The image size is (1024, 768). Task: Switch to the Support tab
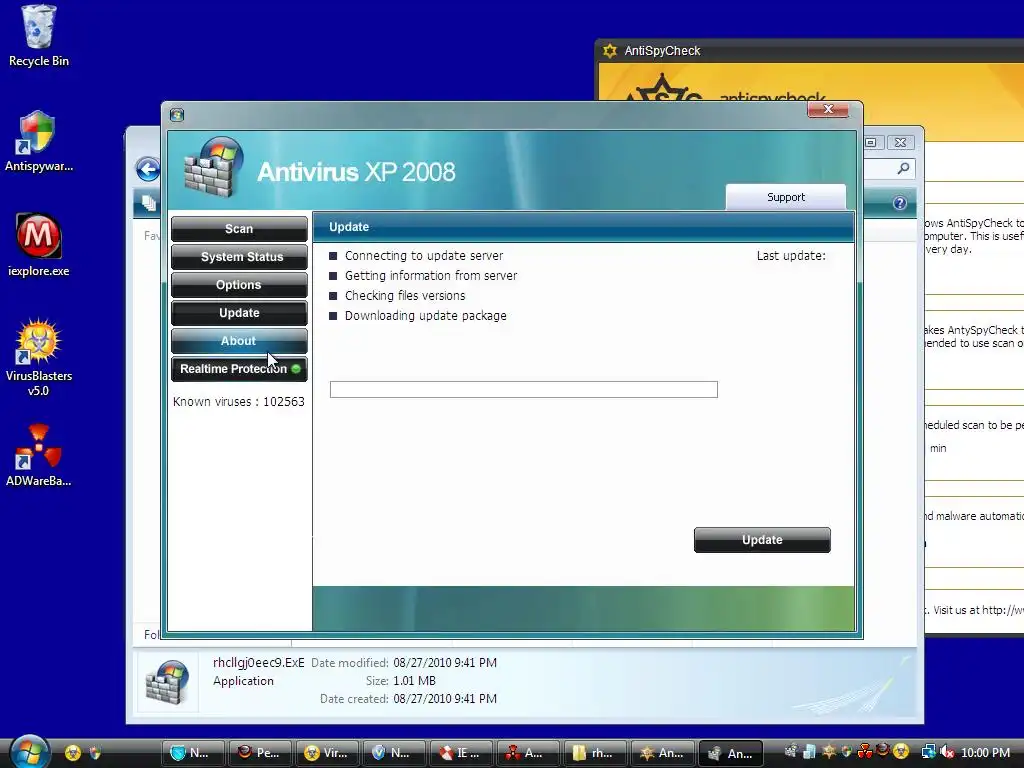[786, 197]
